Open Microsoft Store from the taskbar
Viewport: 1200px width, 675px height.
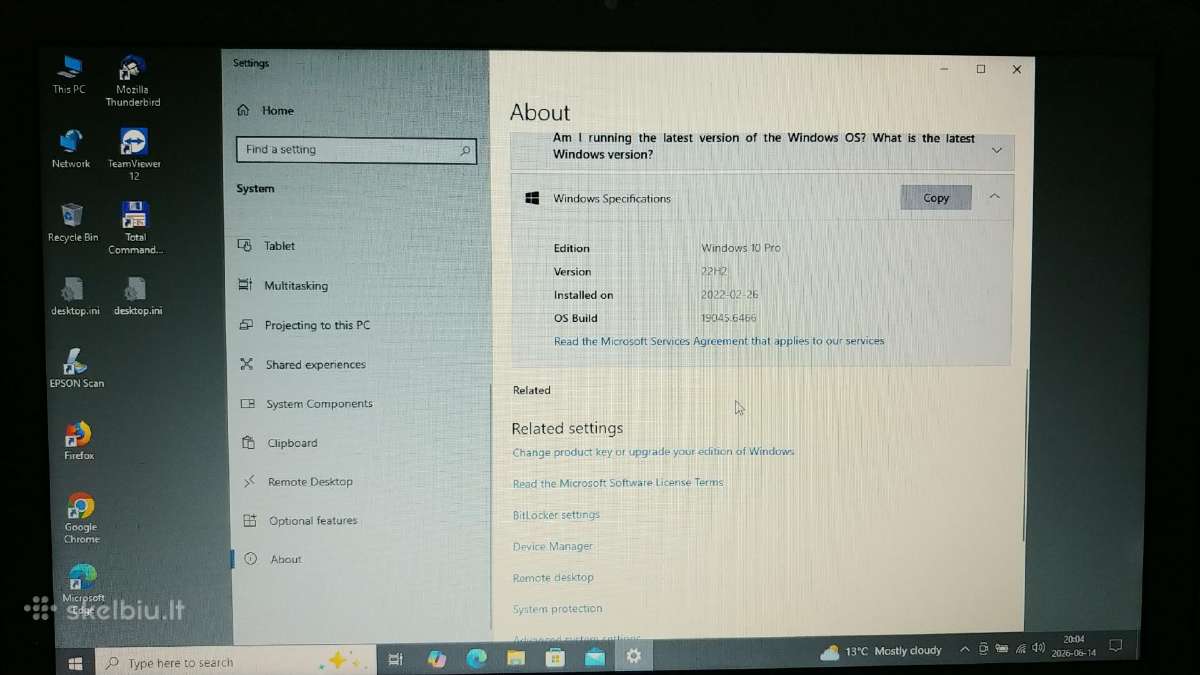tap(555, 658)
